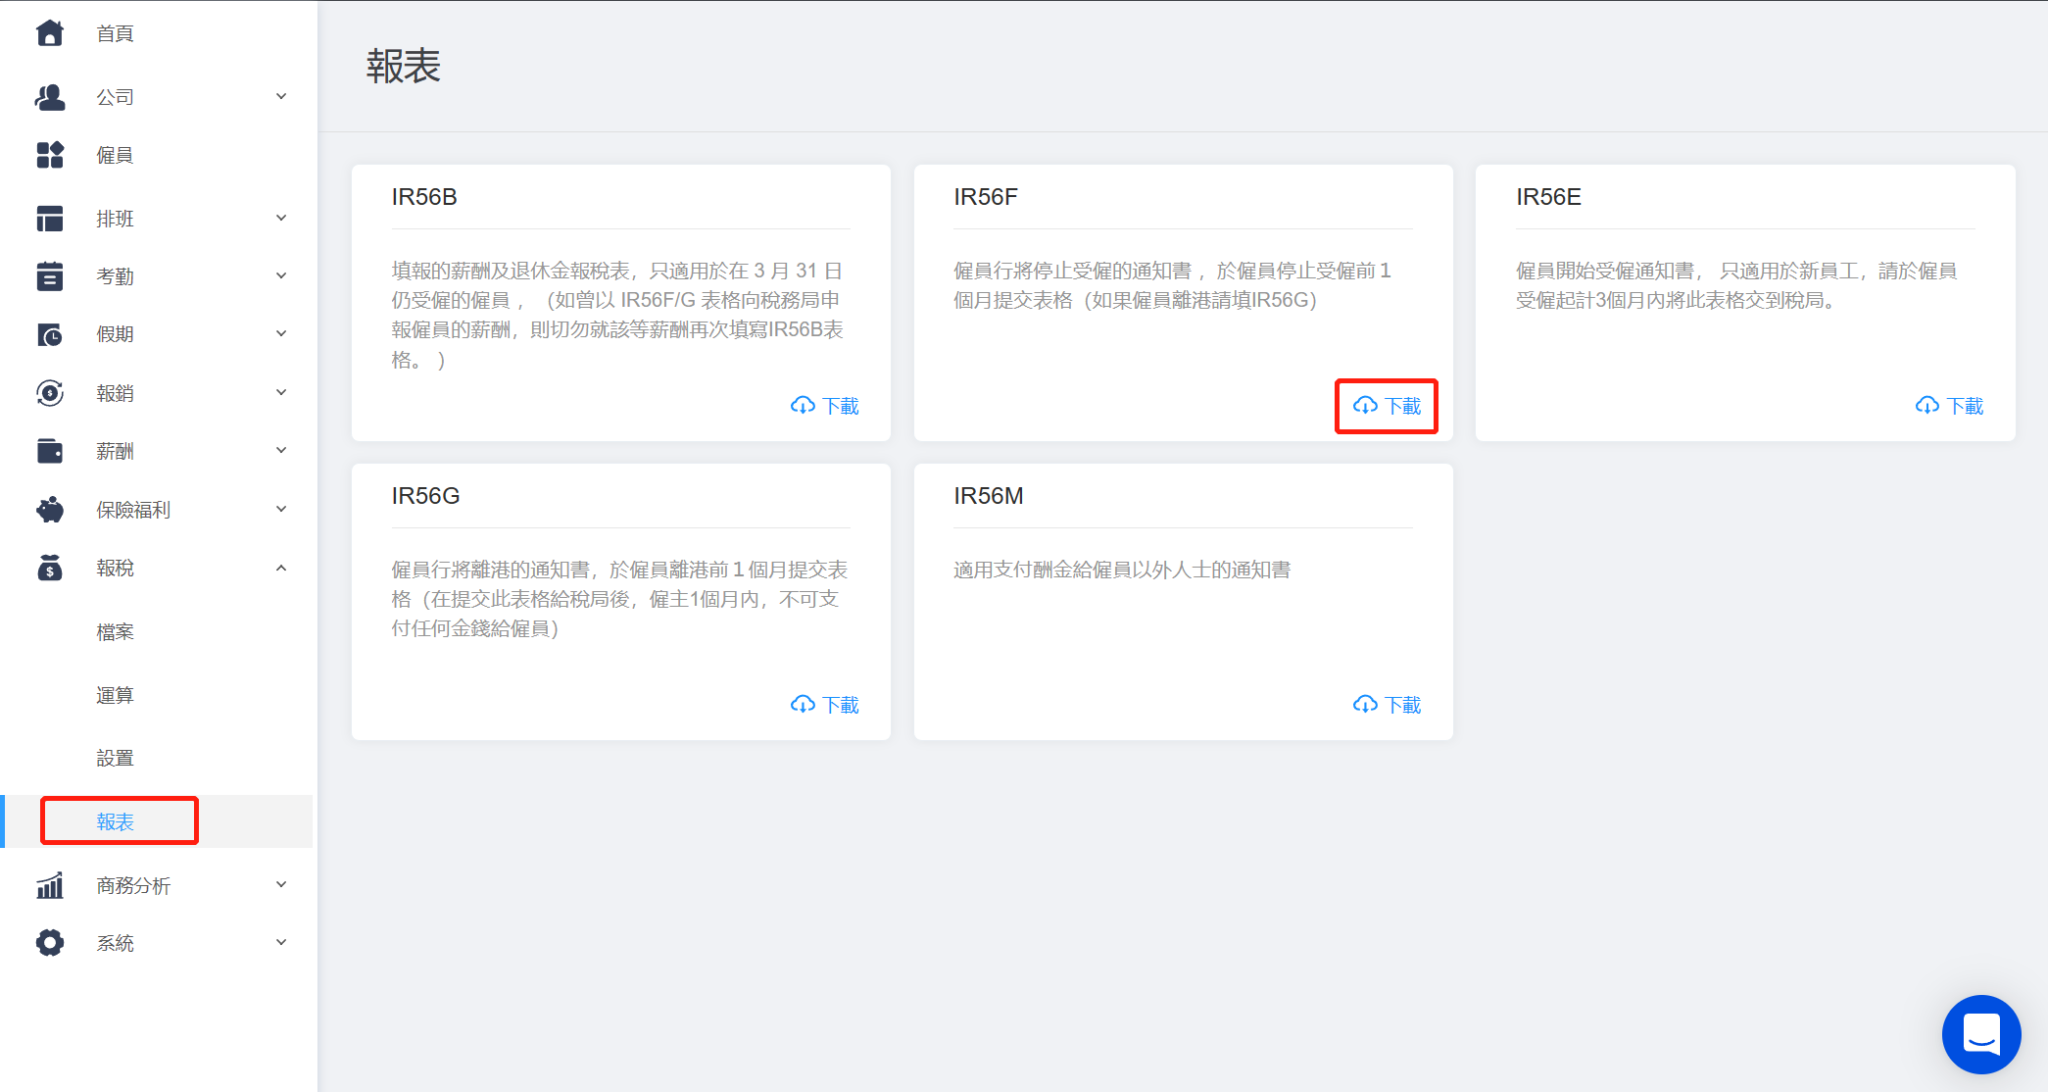Download the IR56F form

point(1387,406)
